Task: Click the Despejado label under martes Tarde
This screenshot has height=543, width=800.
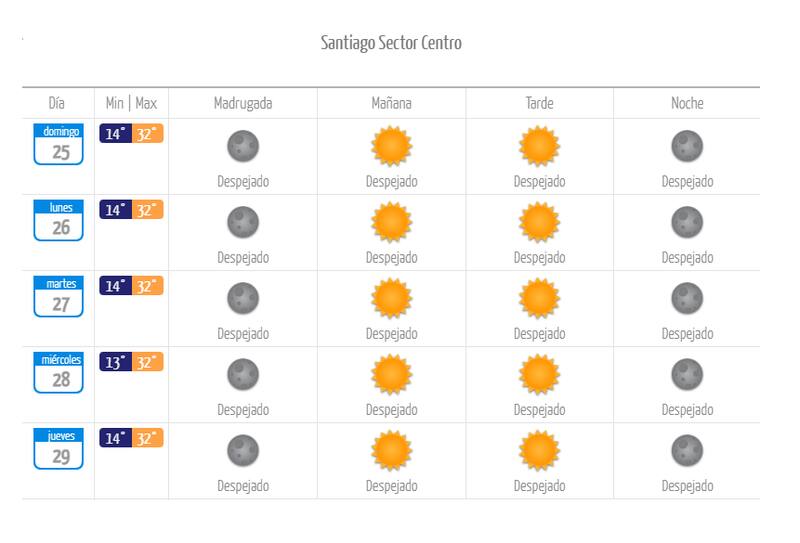Action: coord(539,334)
